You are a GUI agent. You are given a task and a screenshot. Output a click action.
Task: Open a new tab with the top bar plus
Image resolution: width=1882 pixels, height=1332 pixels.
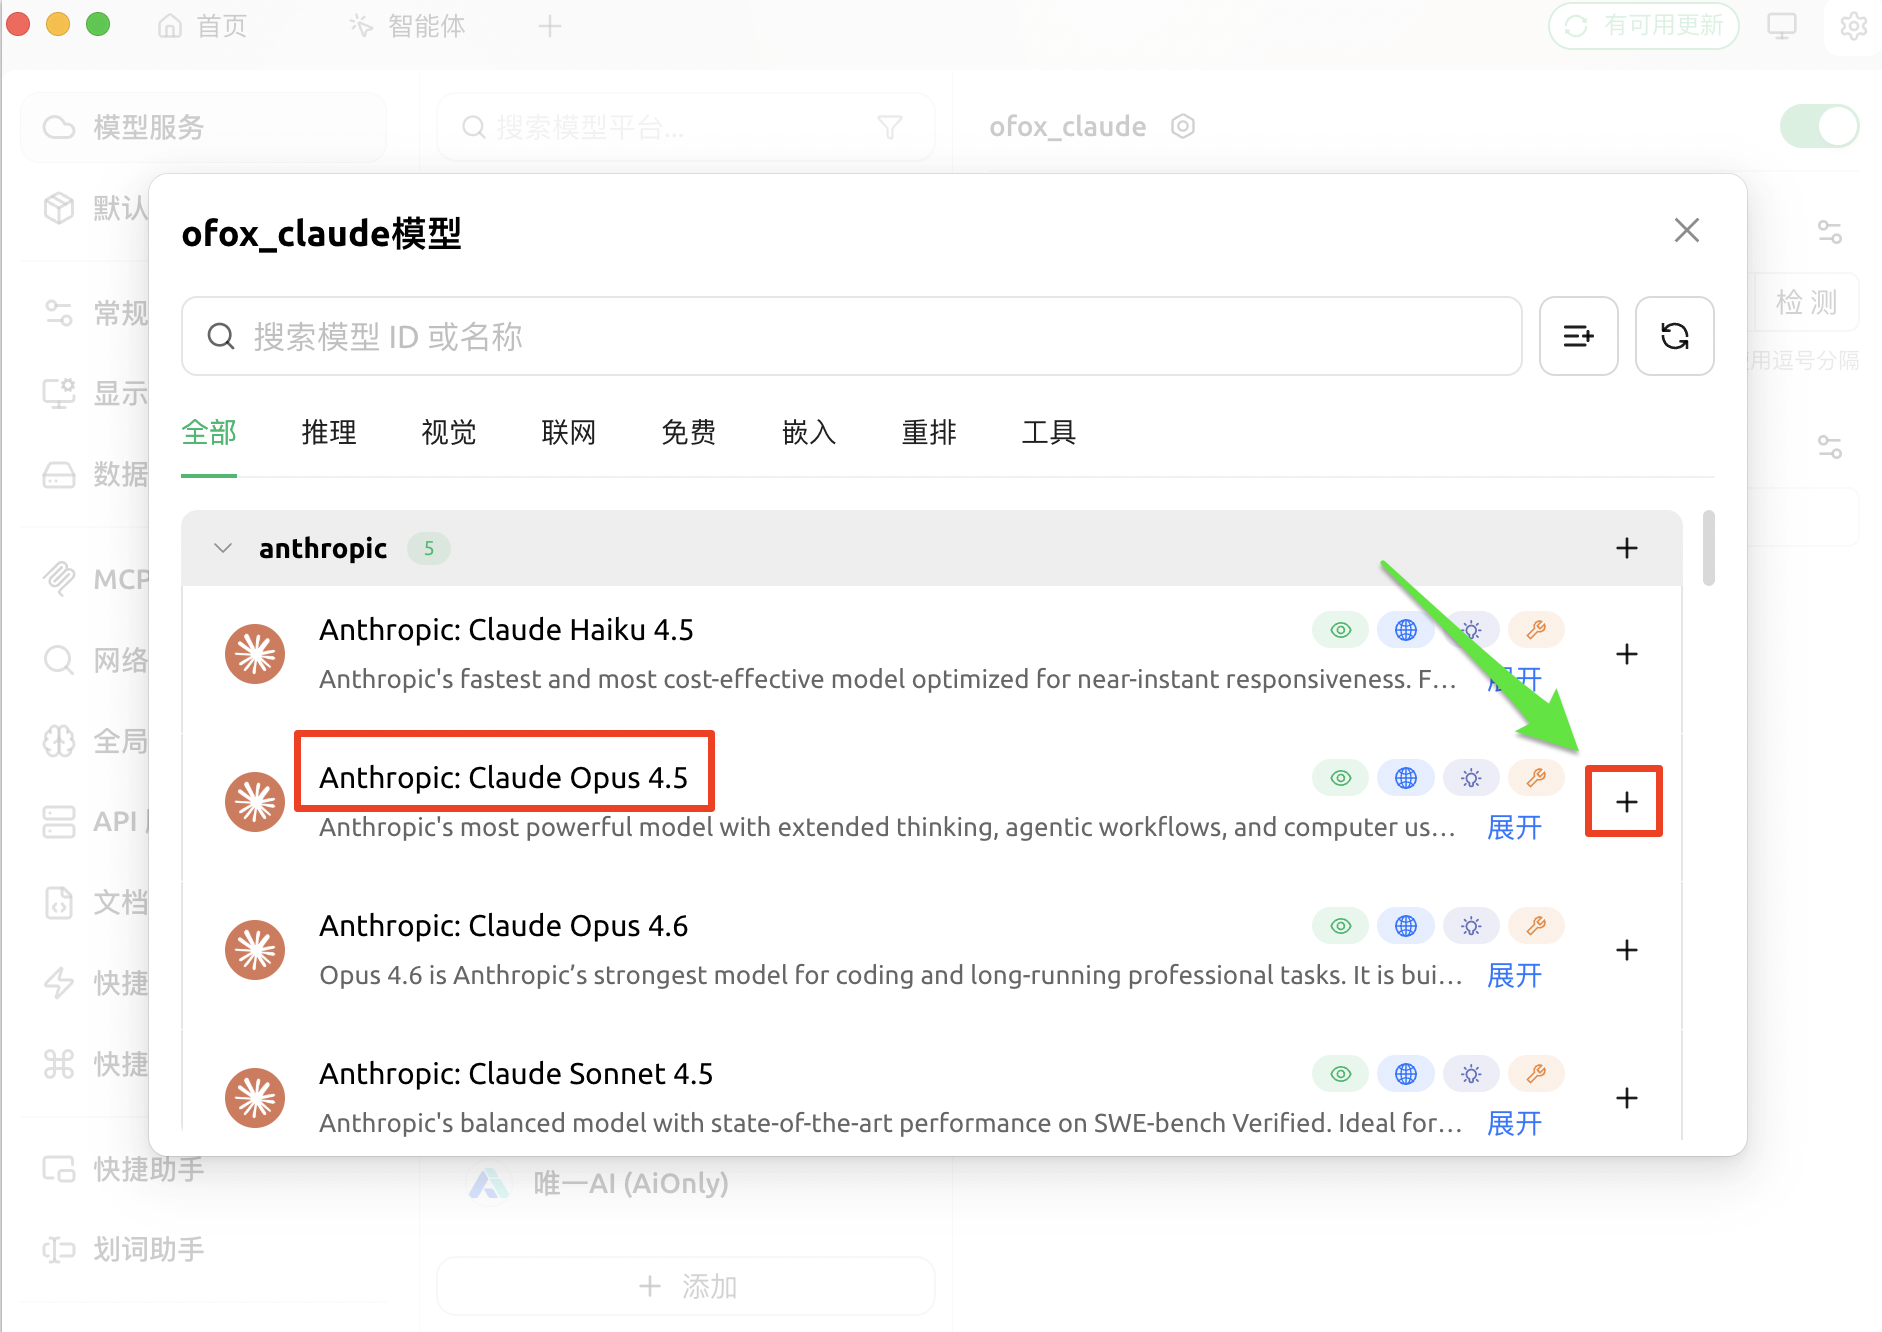[x=550, y=26]
